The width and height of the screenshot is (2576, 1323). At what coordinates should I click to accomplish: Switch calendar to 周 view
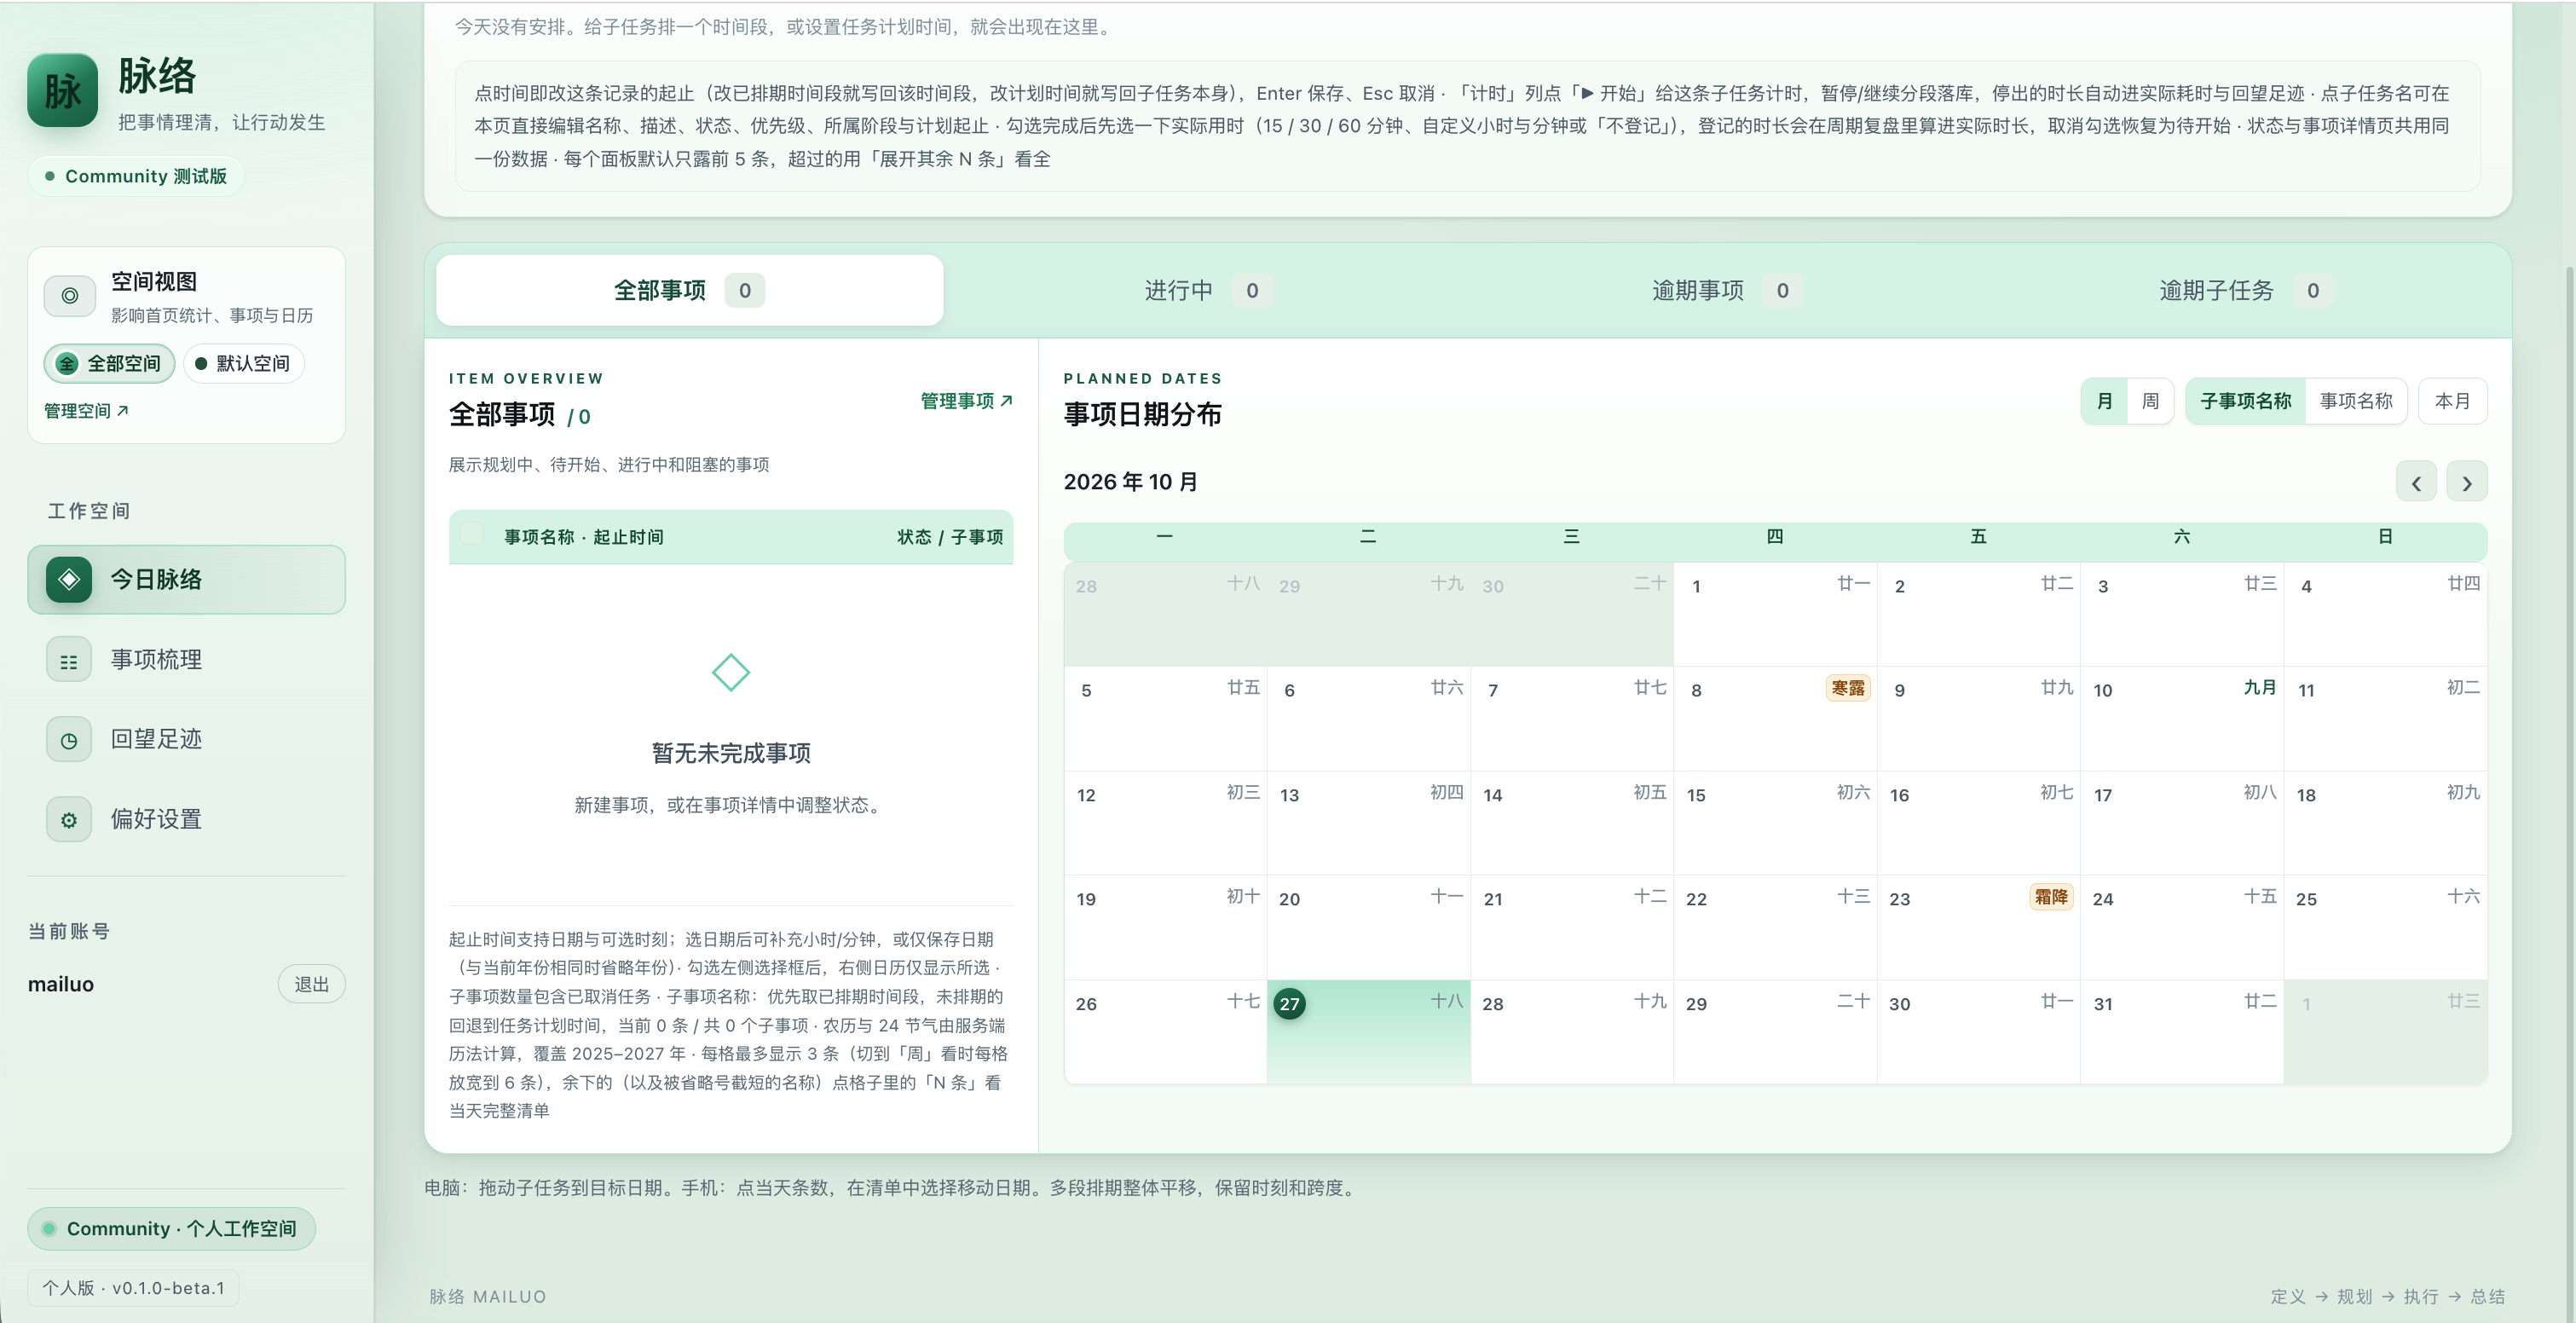point(2150,401)
